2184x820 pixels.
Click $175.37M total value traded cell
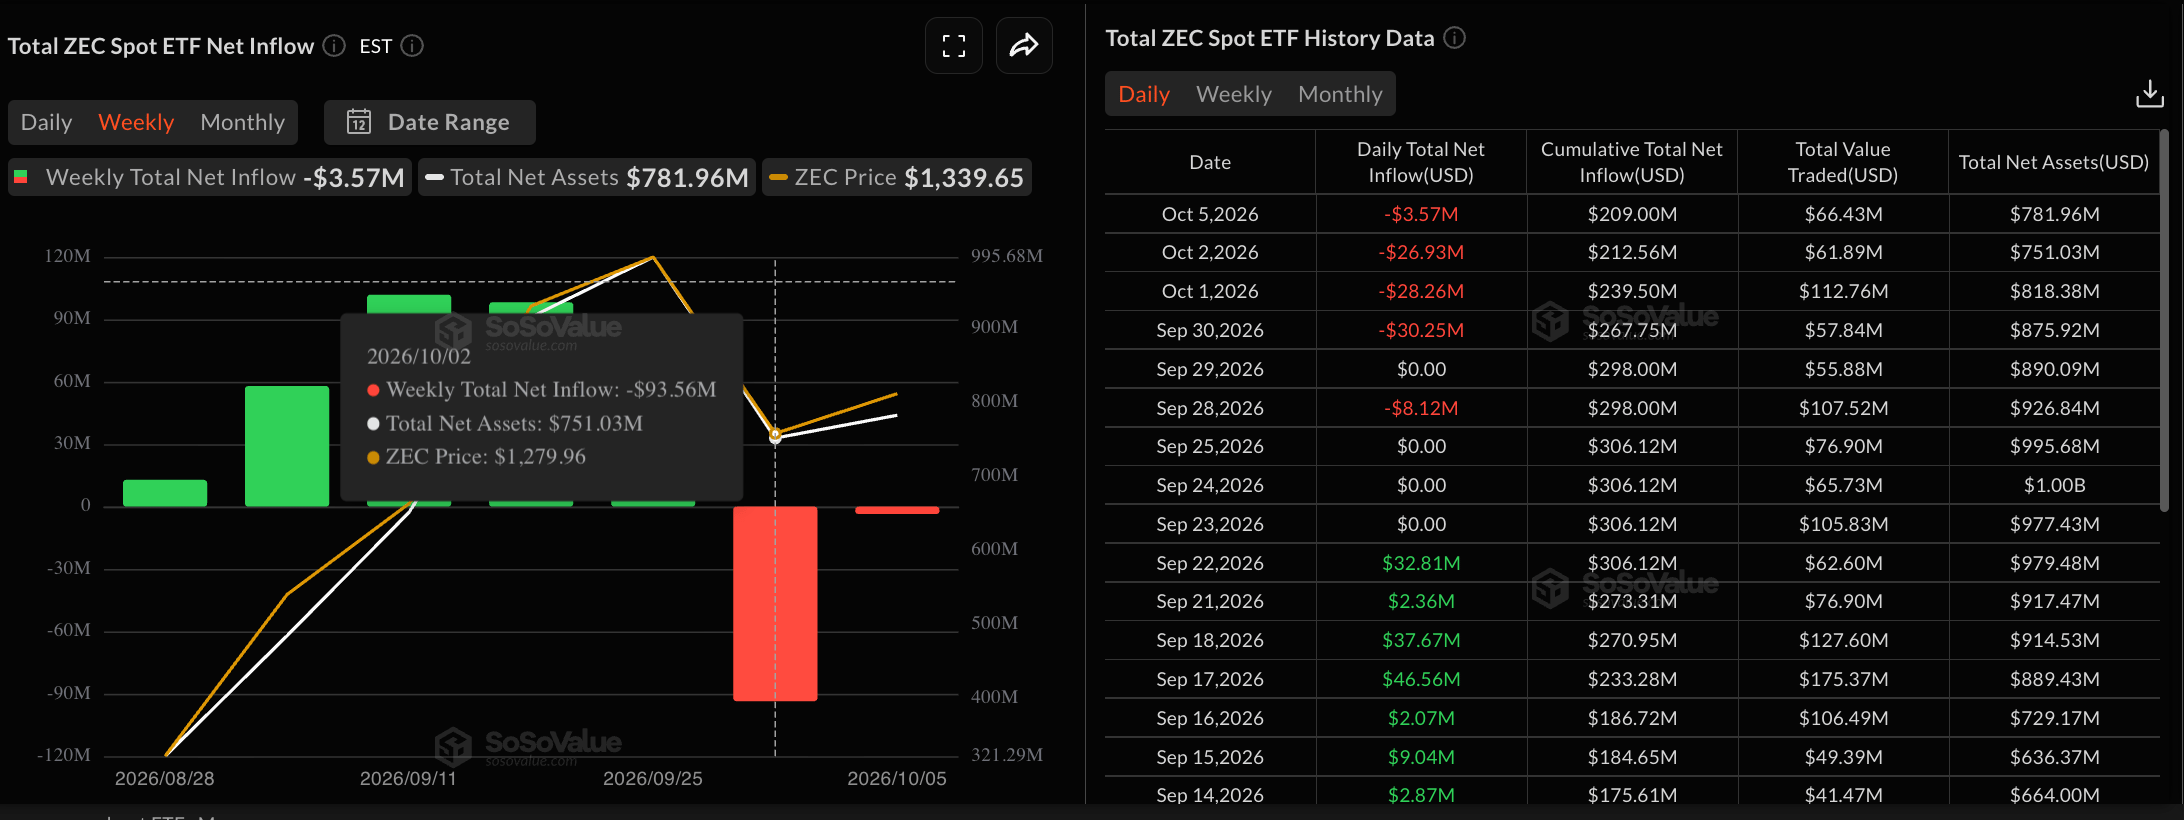[1843, 679]
